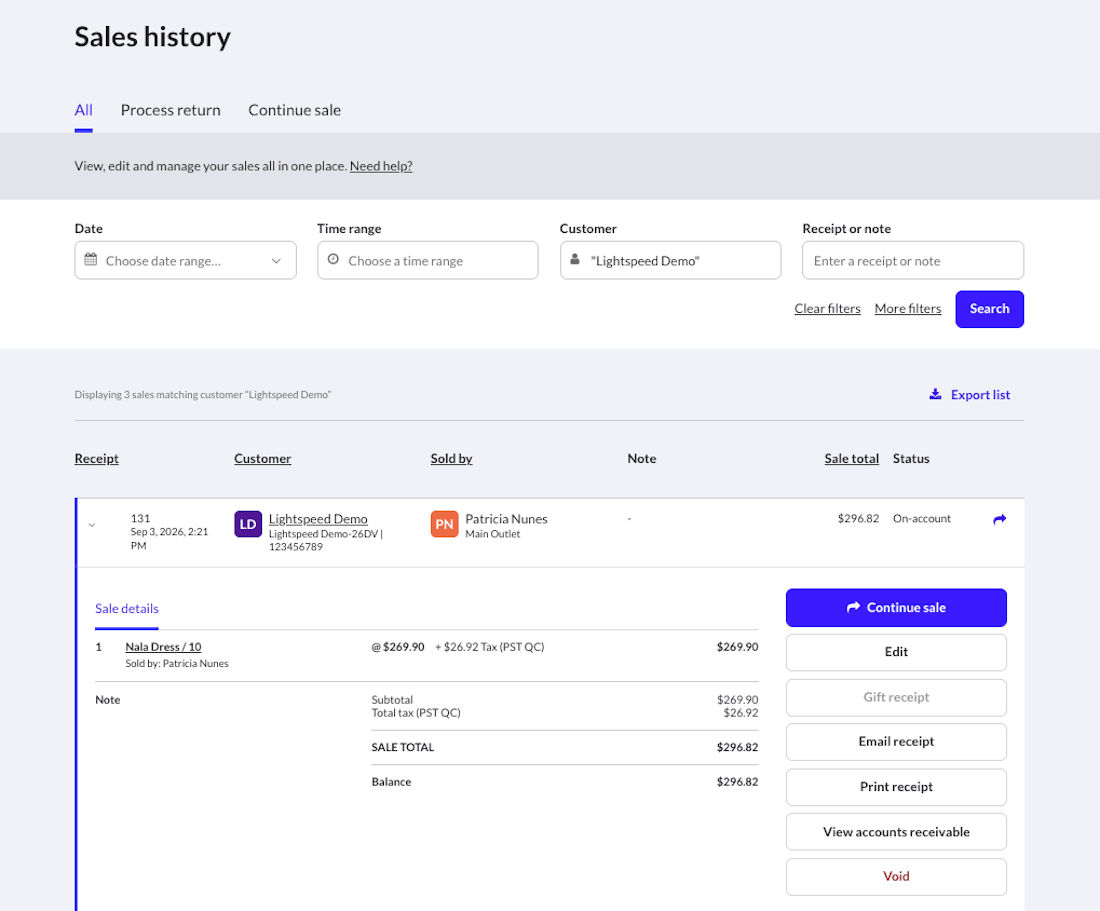
Task: Click the Customer filter input field
Action: 671,260
